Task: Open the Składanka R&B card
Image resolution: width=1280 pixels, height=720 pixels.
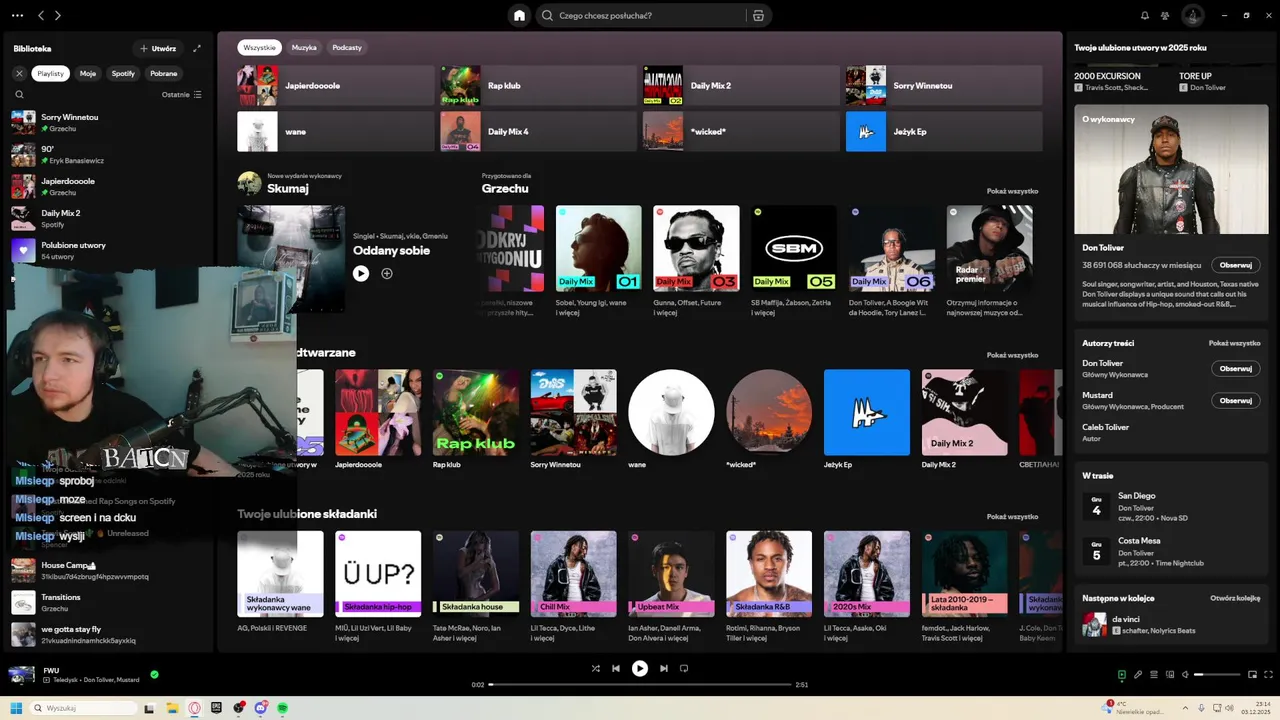Action: (x=769, y=585)
